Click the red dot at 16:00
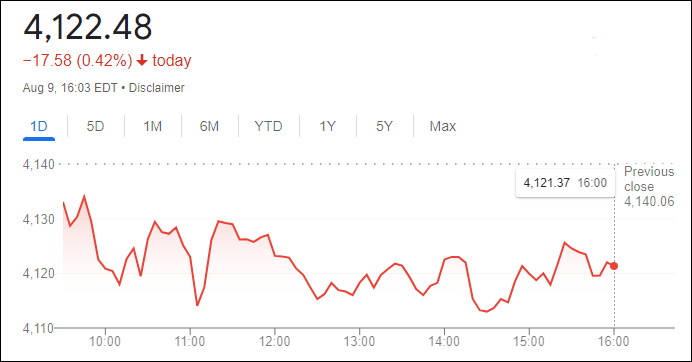 [x=614, y=266]
